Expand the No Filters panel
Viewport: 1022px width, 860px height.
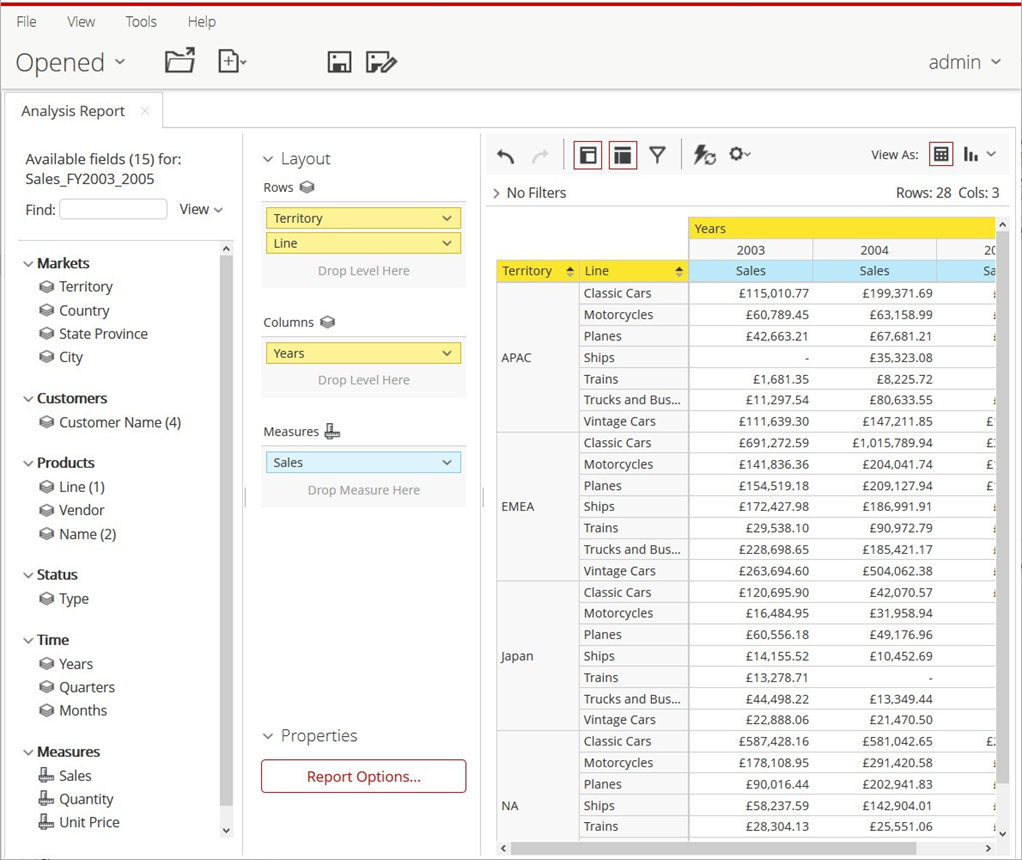pyautogui.click(x=497, y=193)
